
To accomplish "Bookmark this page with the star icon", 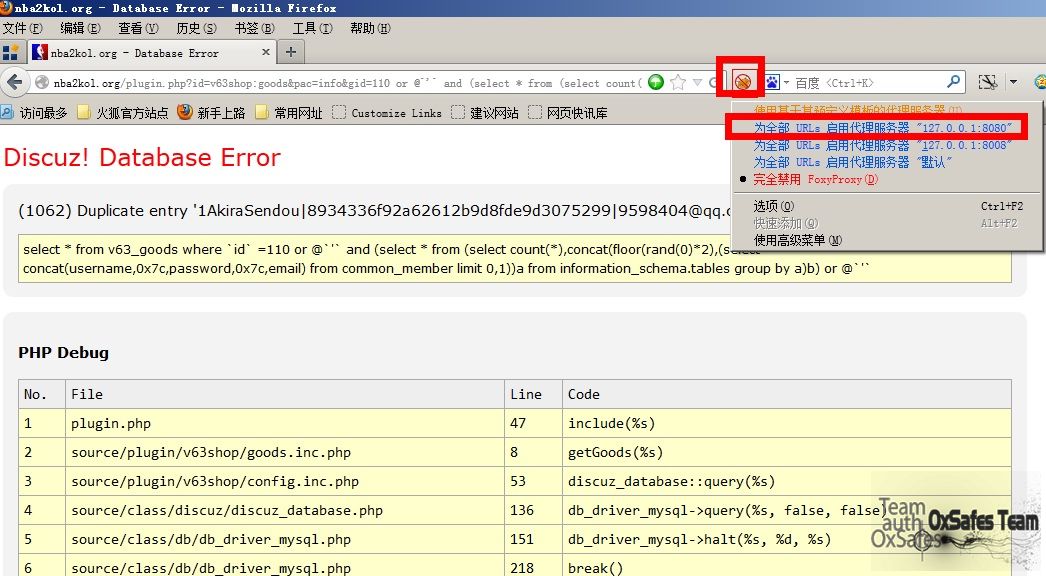I will (678, 82).
